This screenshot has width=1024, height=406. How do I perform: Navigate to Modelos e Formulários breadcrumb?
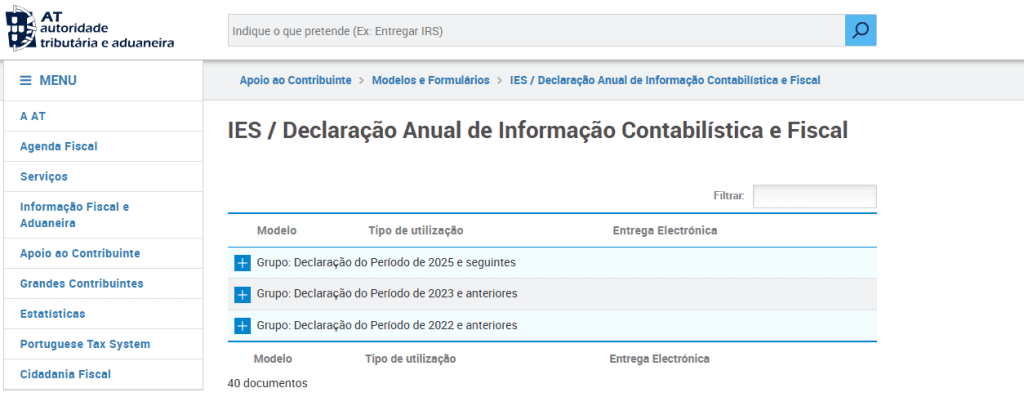coord(431,80)
